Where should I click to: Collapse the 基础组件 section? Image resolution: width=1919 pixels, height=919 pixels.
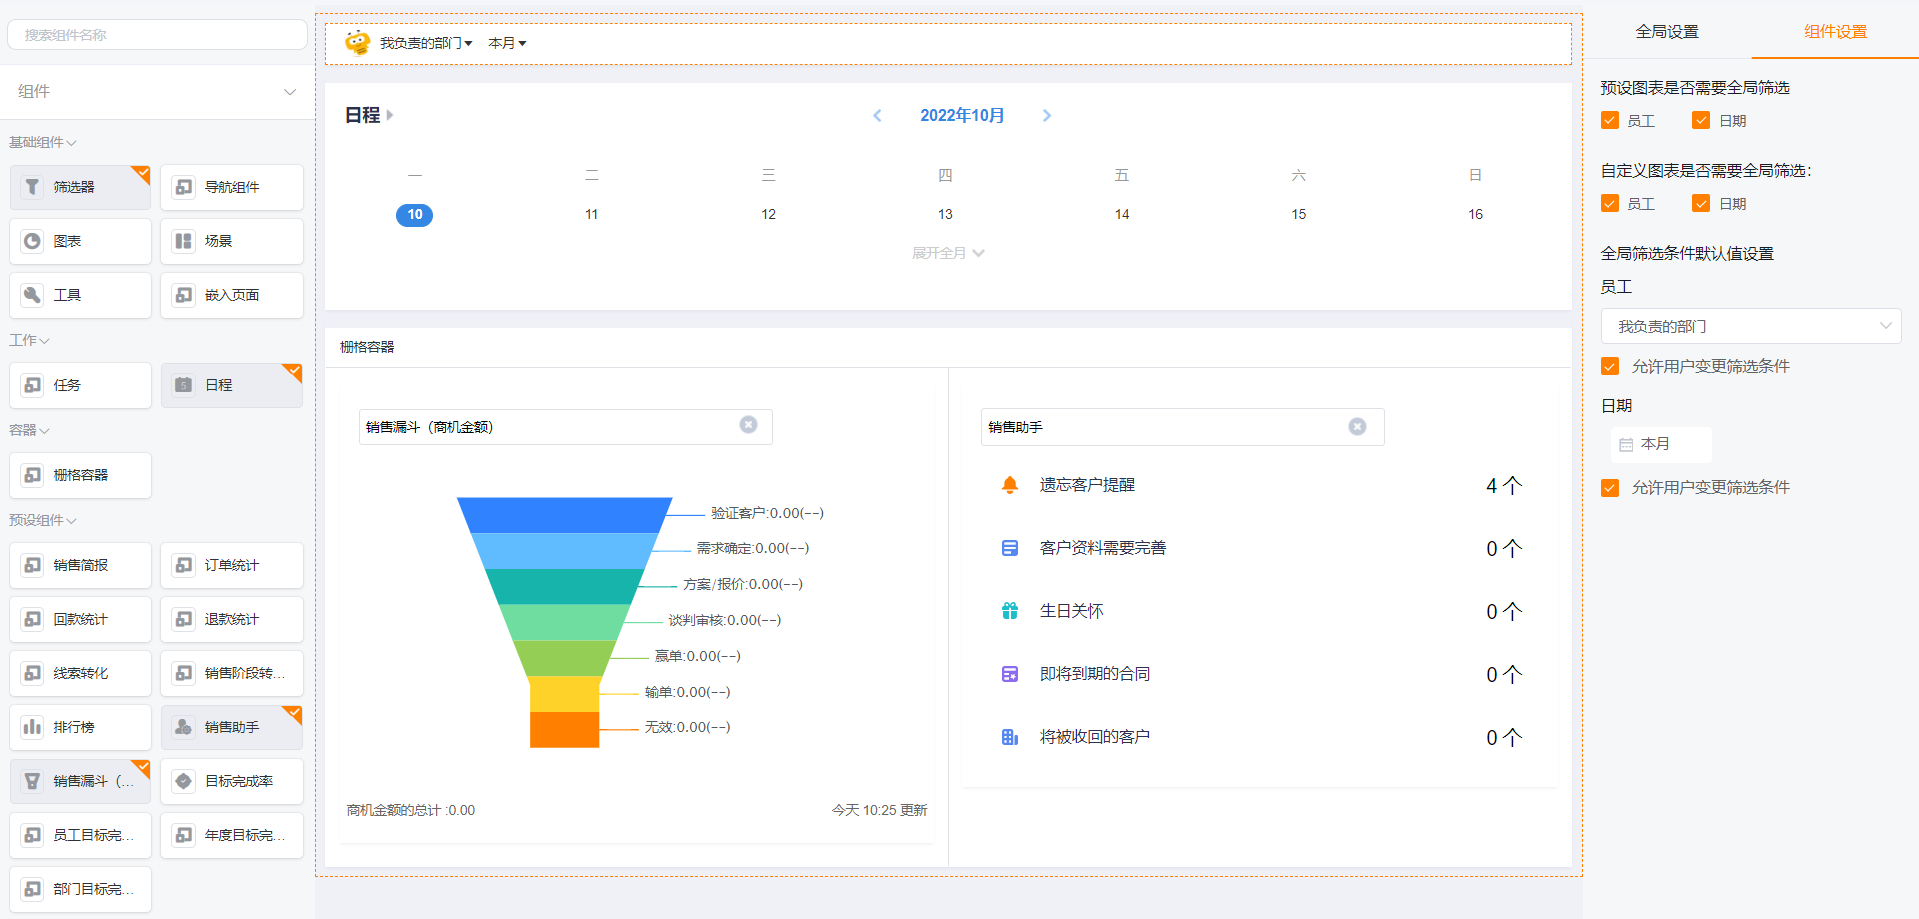click(43, 142)
